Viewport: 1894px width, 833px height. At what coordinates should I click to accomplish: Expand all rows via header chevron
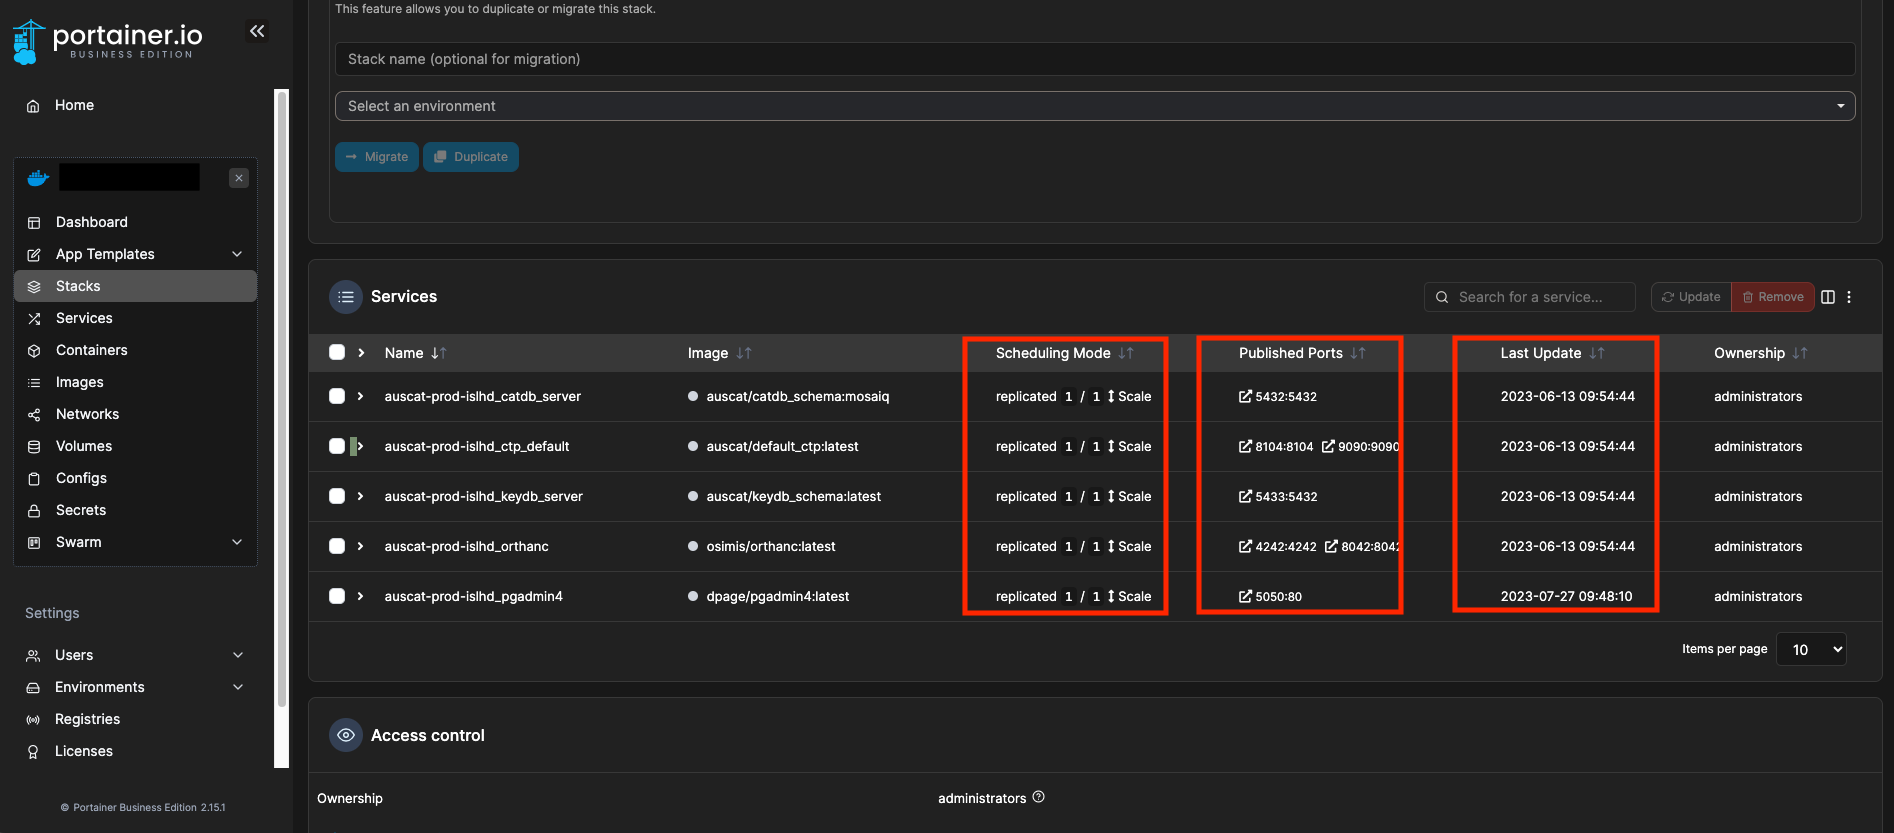361,353
